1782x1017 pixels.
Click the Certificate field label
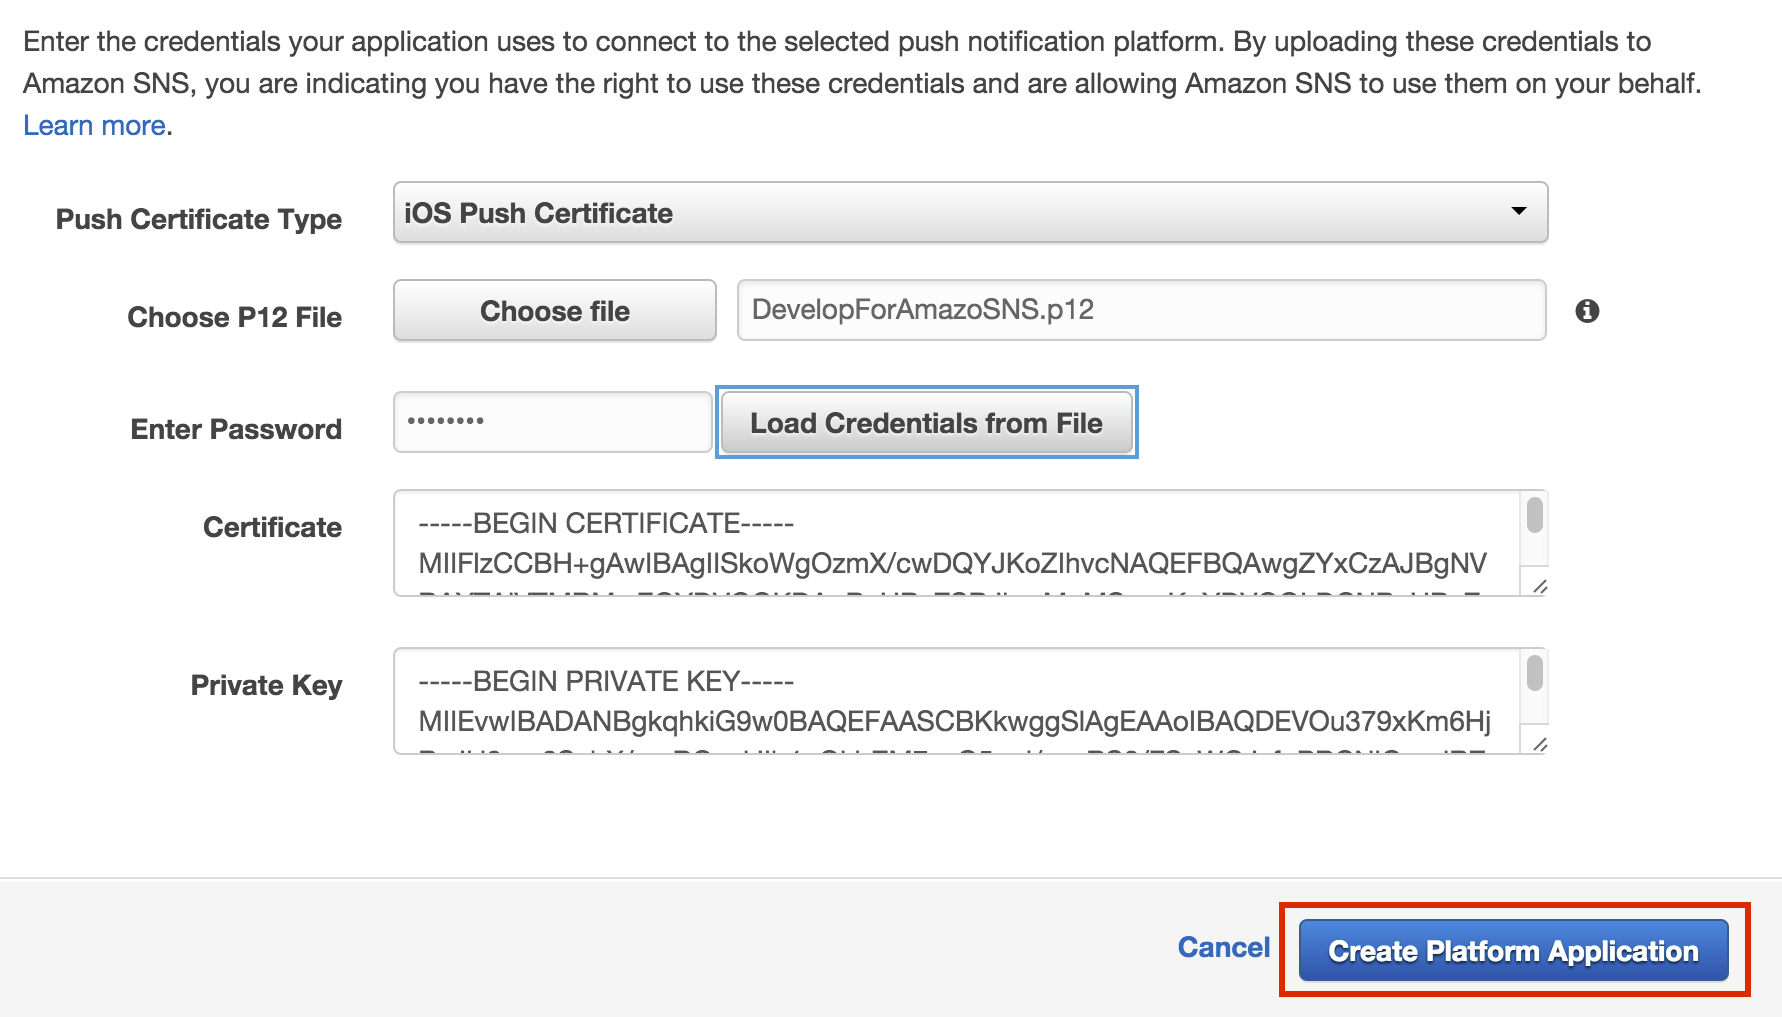272,527
